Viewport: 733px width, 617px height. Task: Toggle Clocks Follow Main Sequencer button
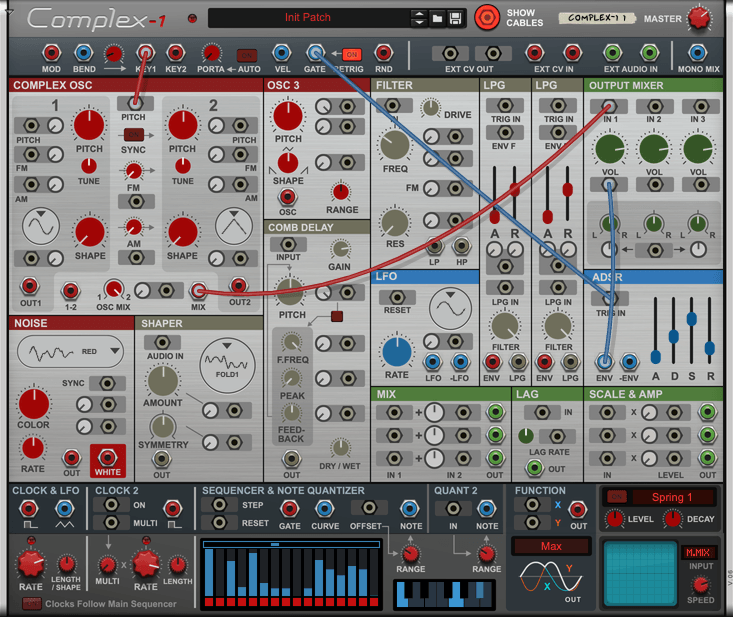(32, 603)
